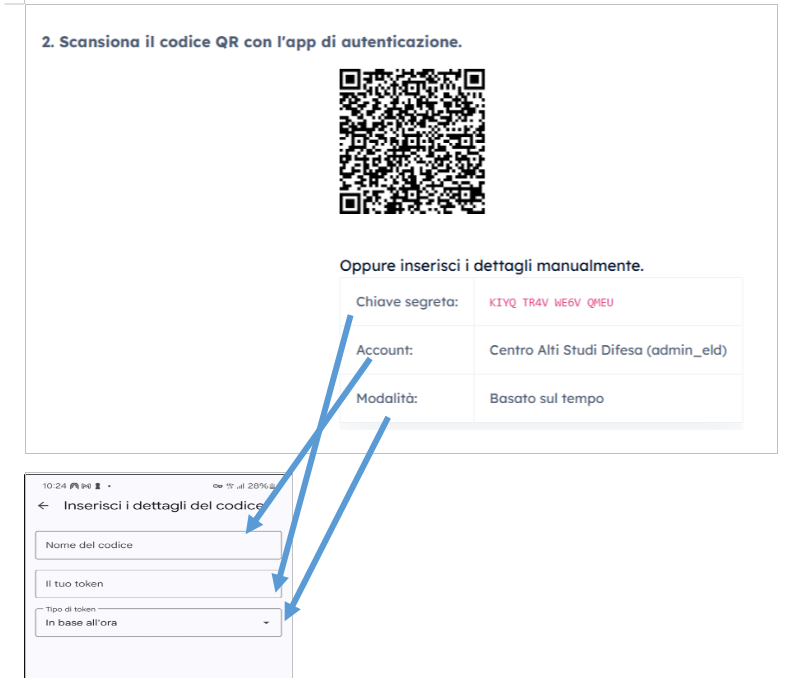
Task: Click the 'Account:' label cell
Action: tap(407, 350)
